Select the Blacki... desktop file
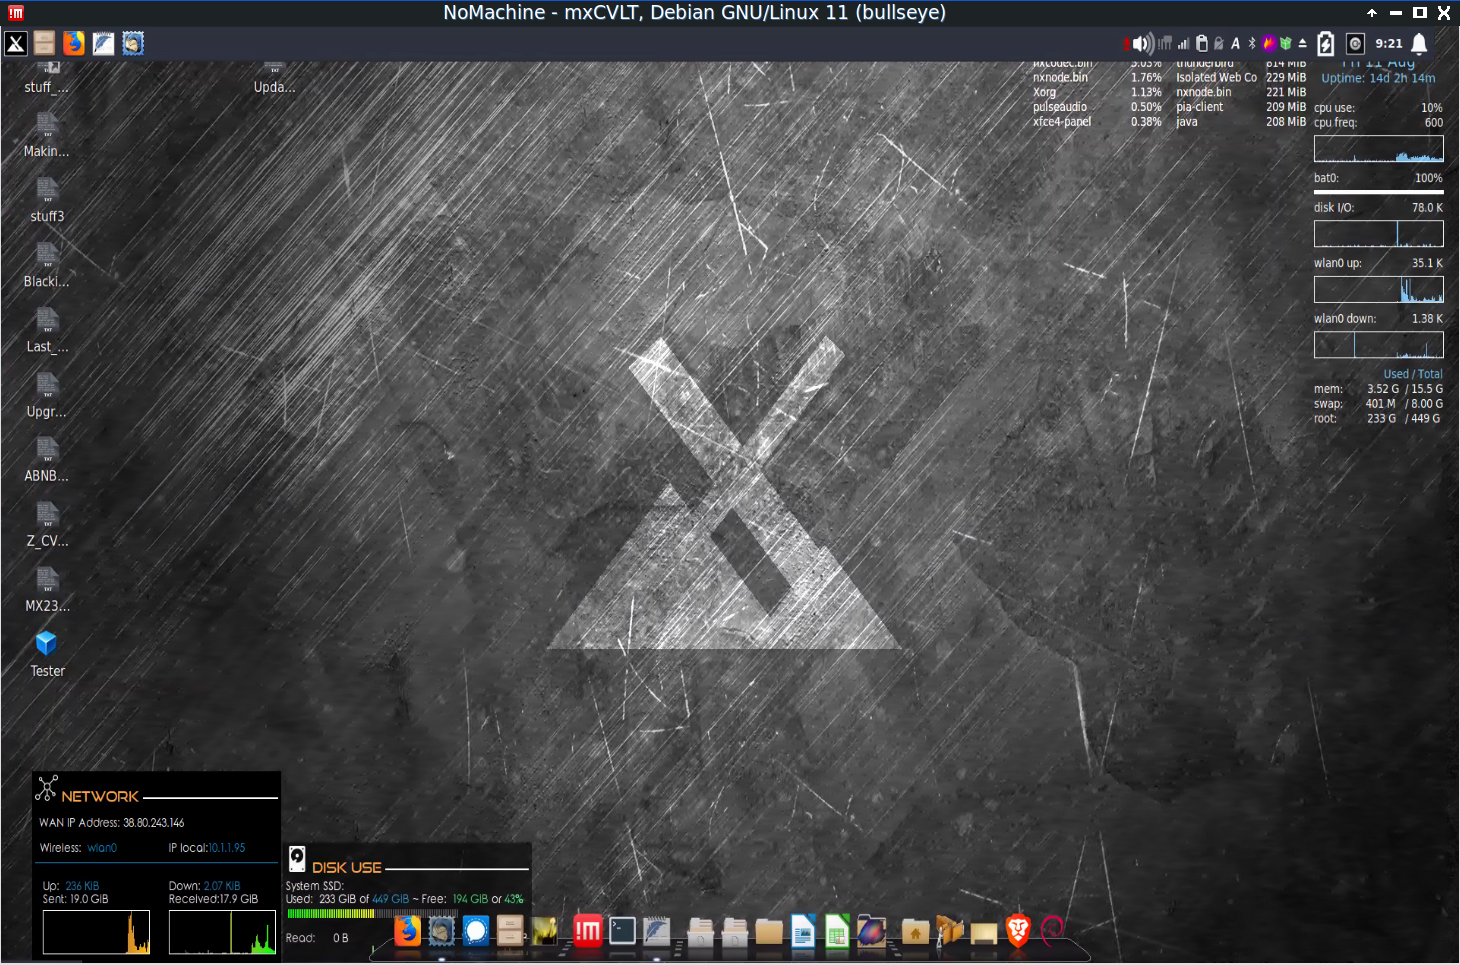1460x965 pixels. click(47, 264)
